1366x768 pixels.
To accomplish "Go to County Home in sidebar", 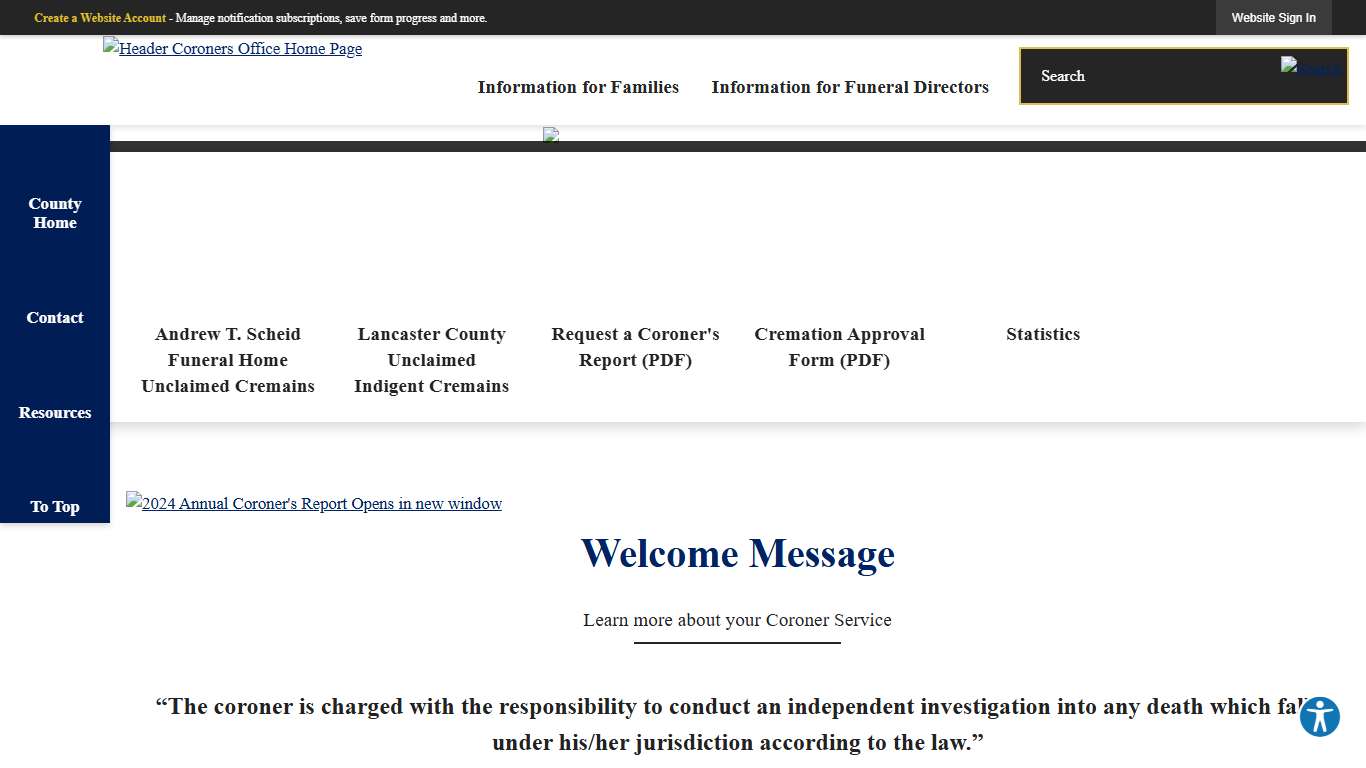I will [x=55, y=213].
